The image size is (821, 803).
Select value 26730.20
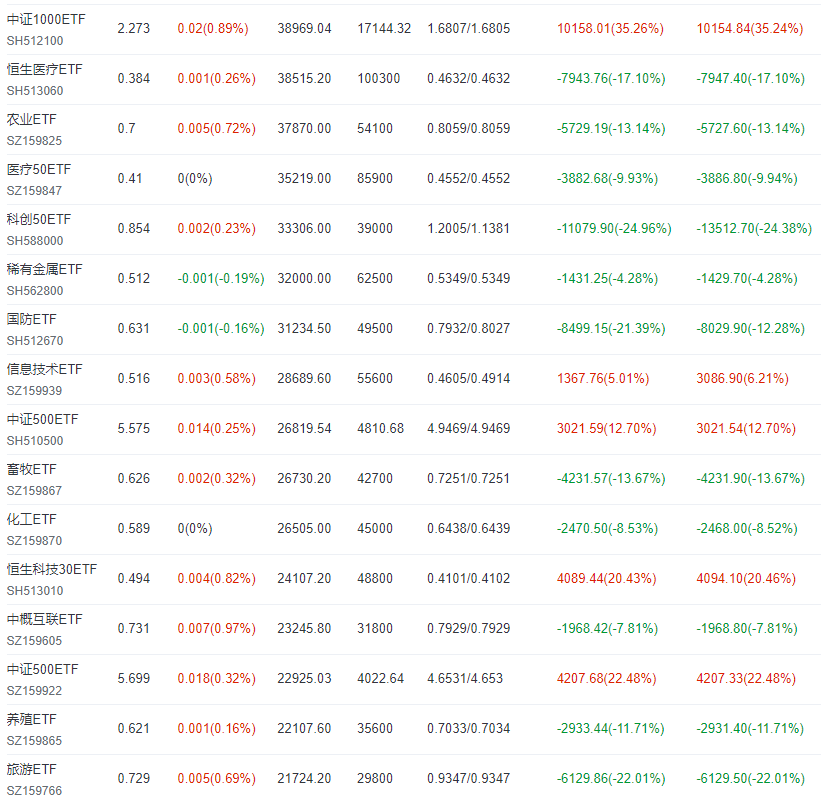click(x=304, y=478)
